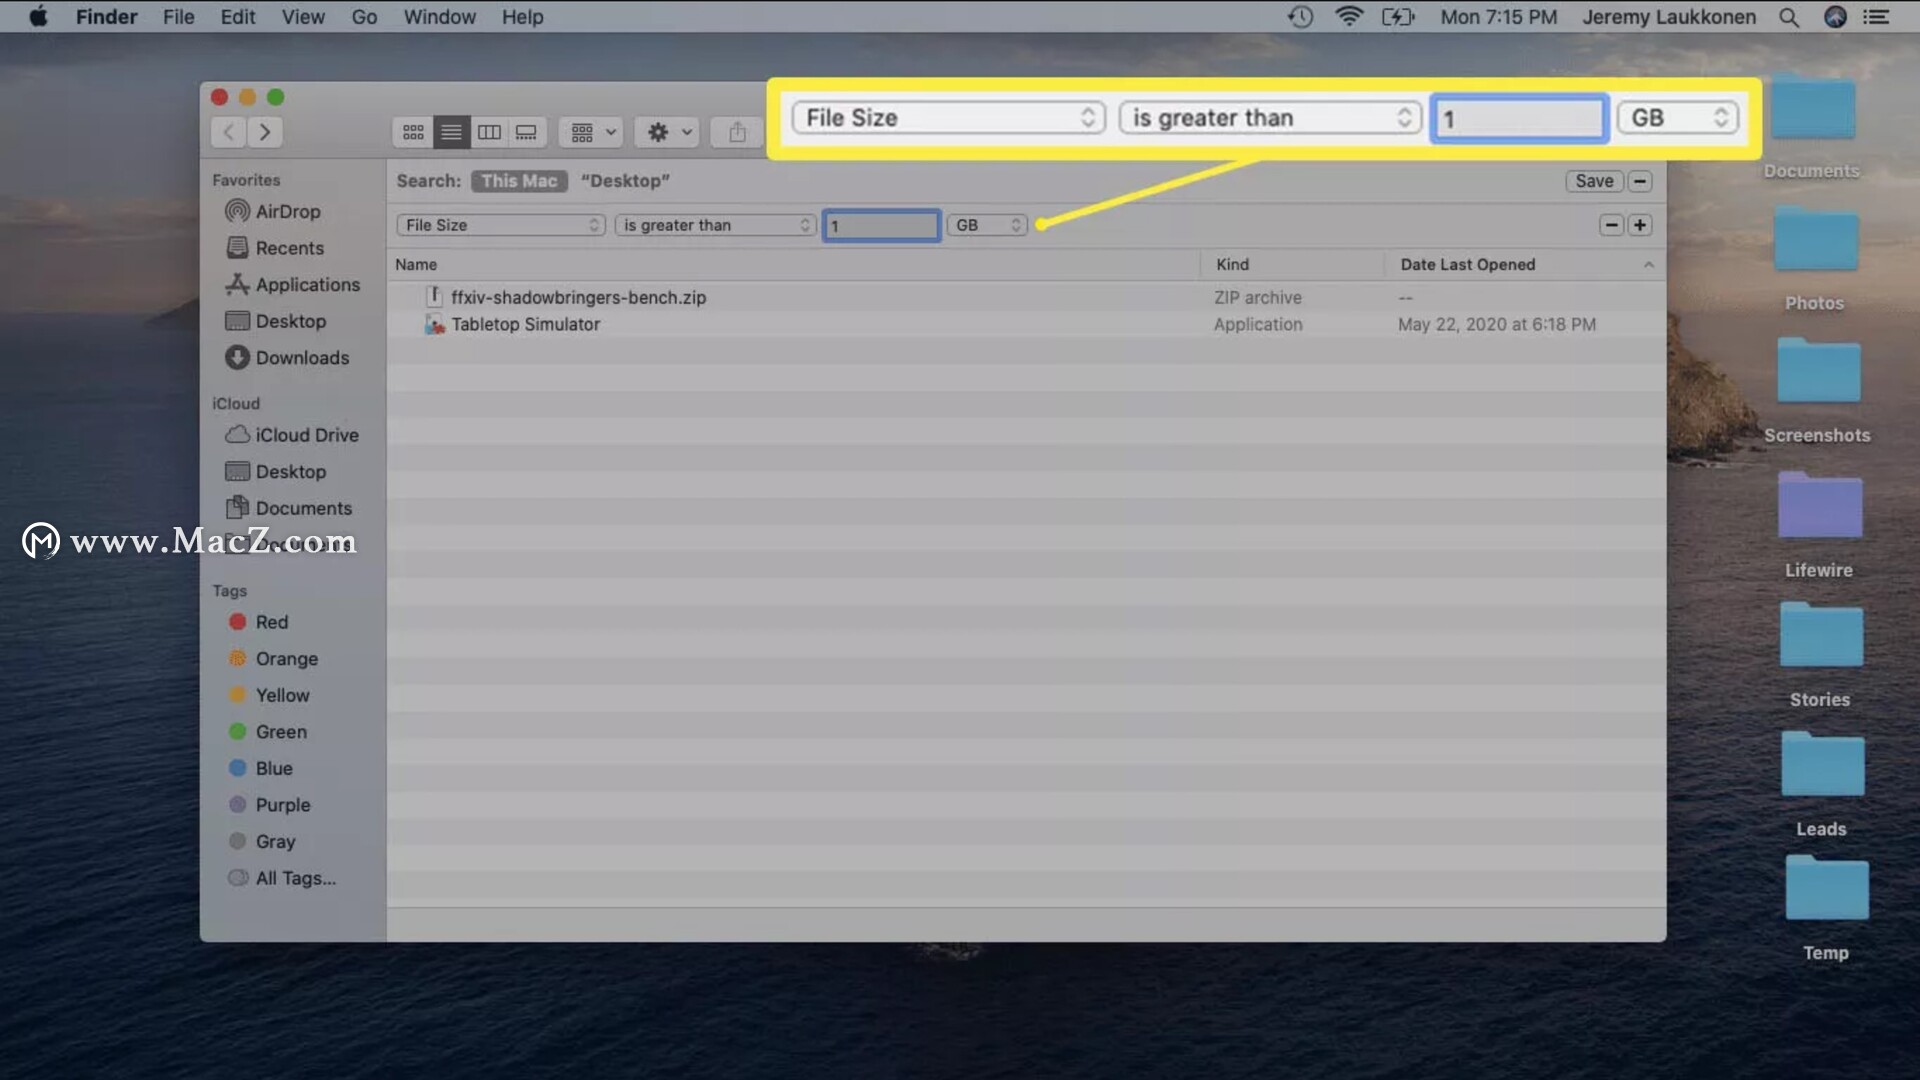Open Time Machine menu bar icon
Screen dimensions: 1920x1080
1300,17
